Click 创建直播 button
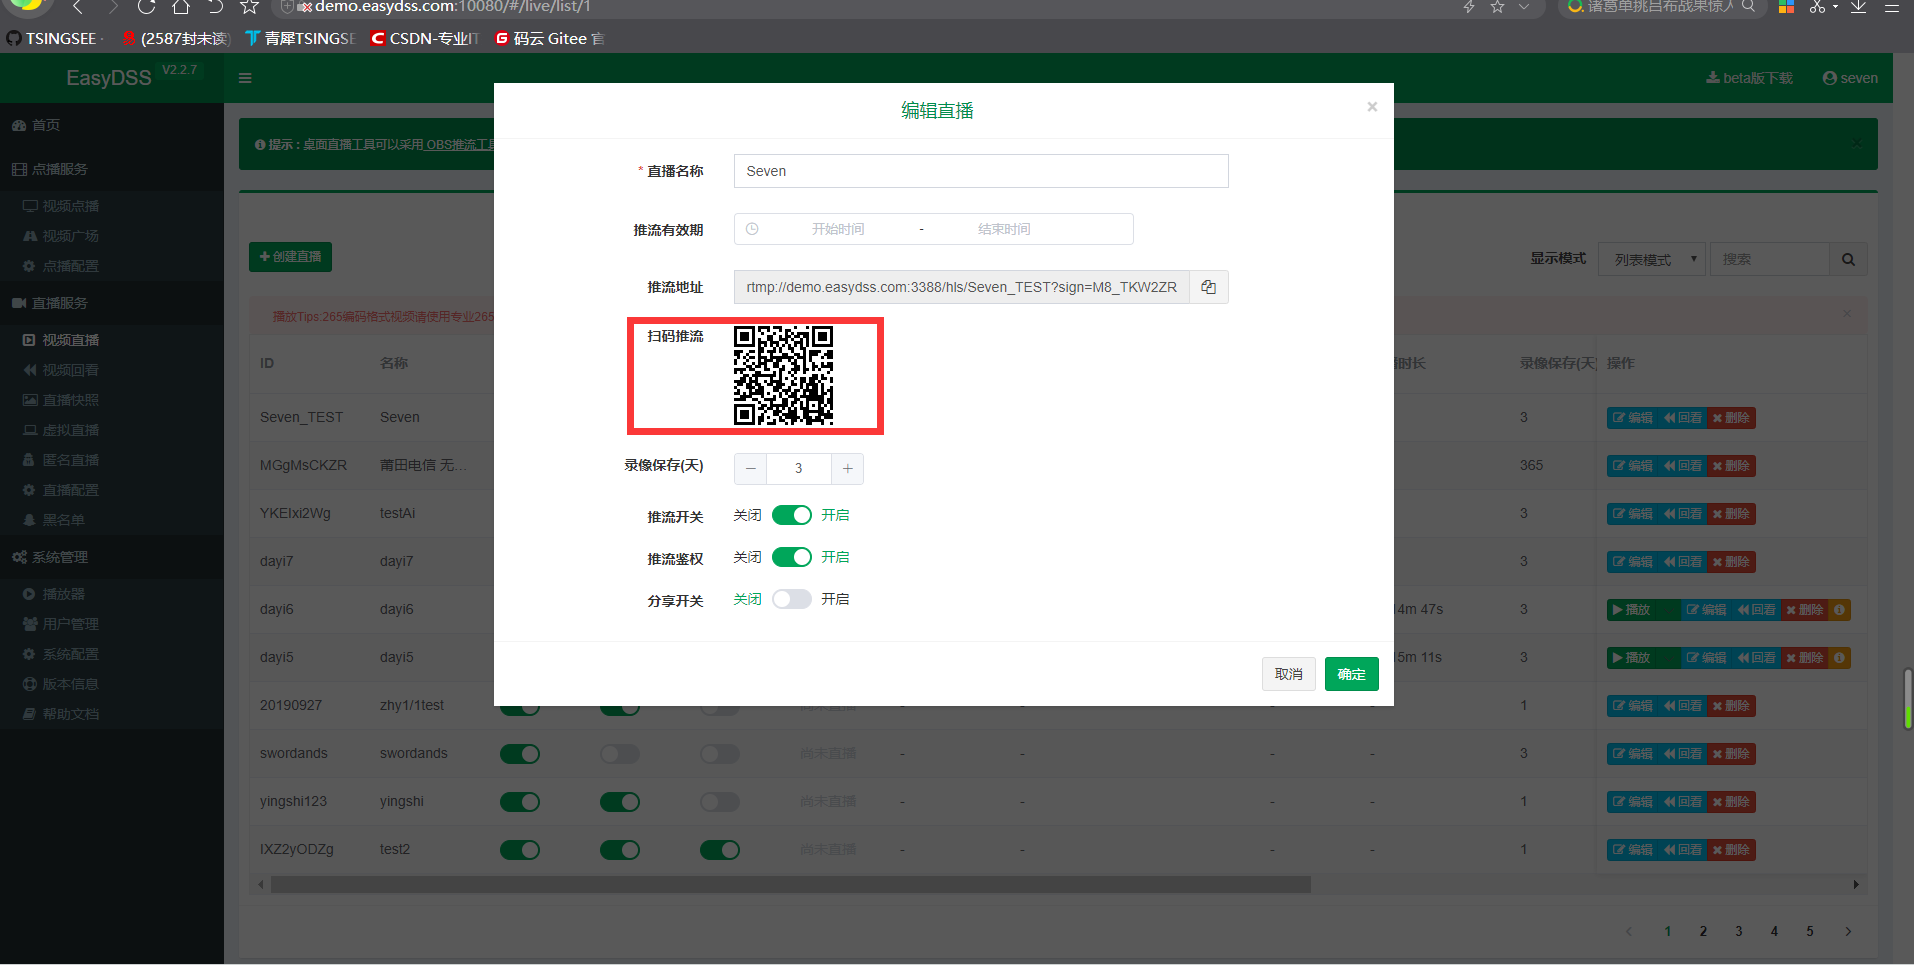1914x965 pixels. [290, 257]
